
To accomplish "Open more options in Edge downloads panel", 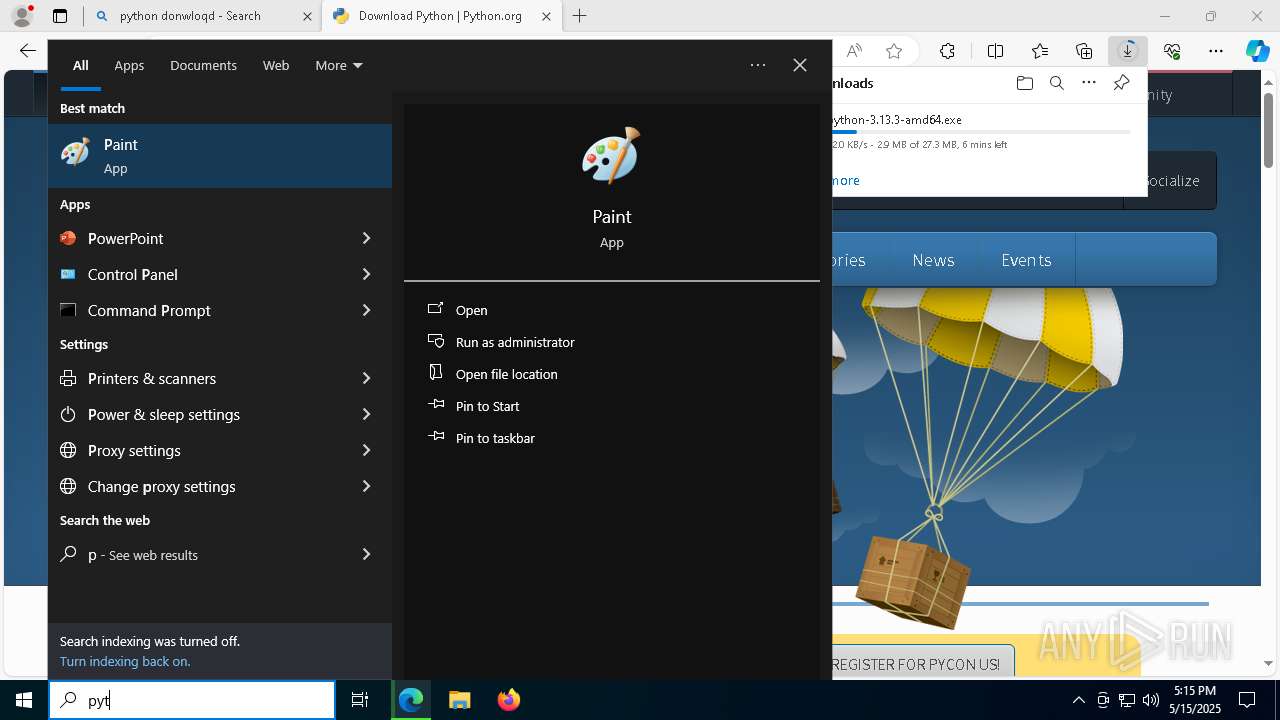I will pos(1089,83).
